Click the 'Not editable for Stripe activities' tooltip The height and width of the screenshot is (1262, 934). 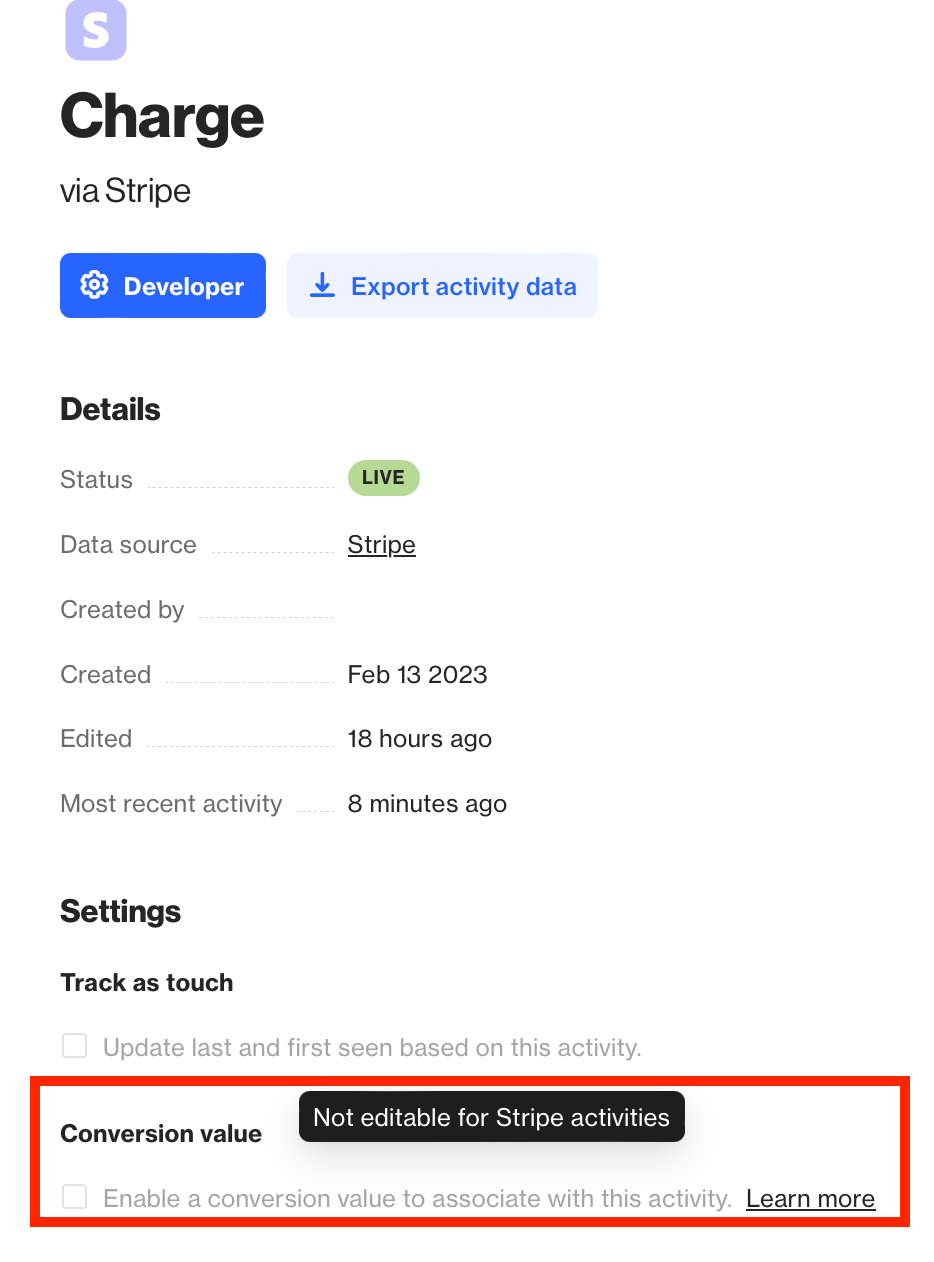coord(491,1117)
